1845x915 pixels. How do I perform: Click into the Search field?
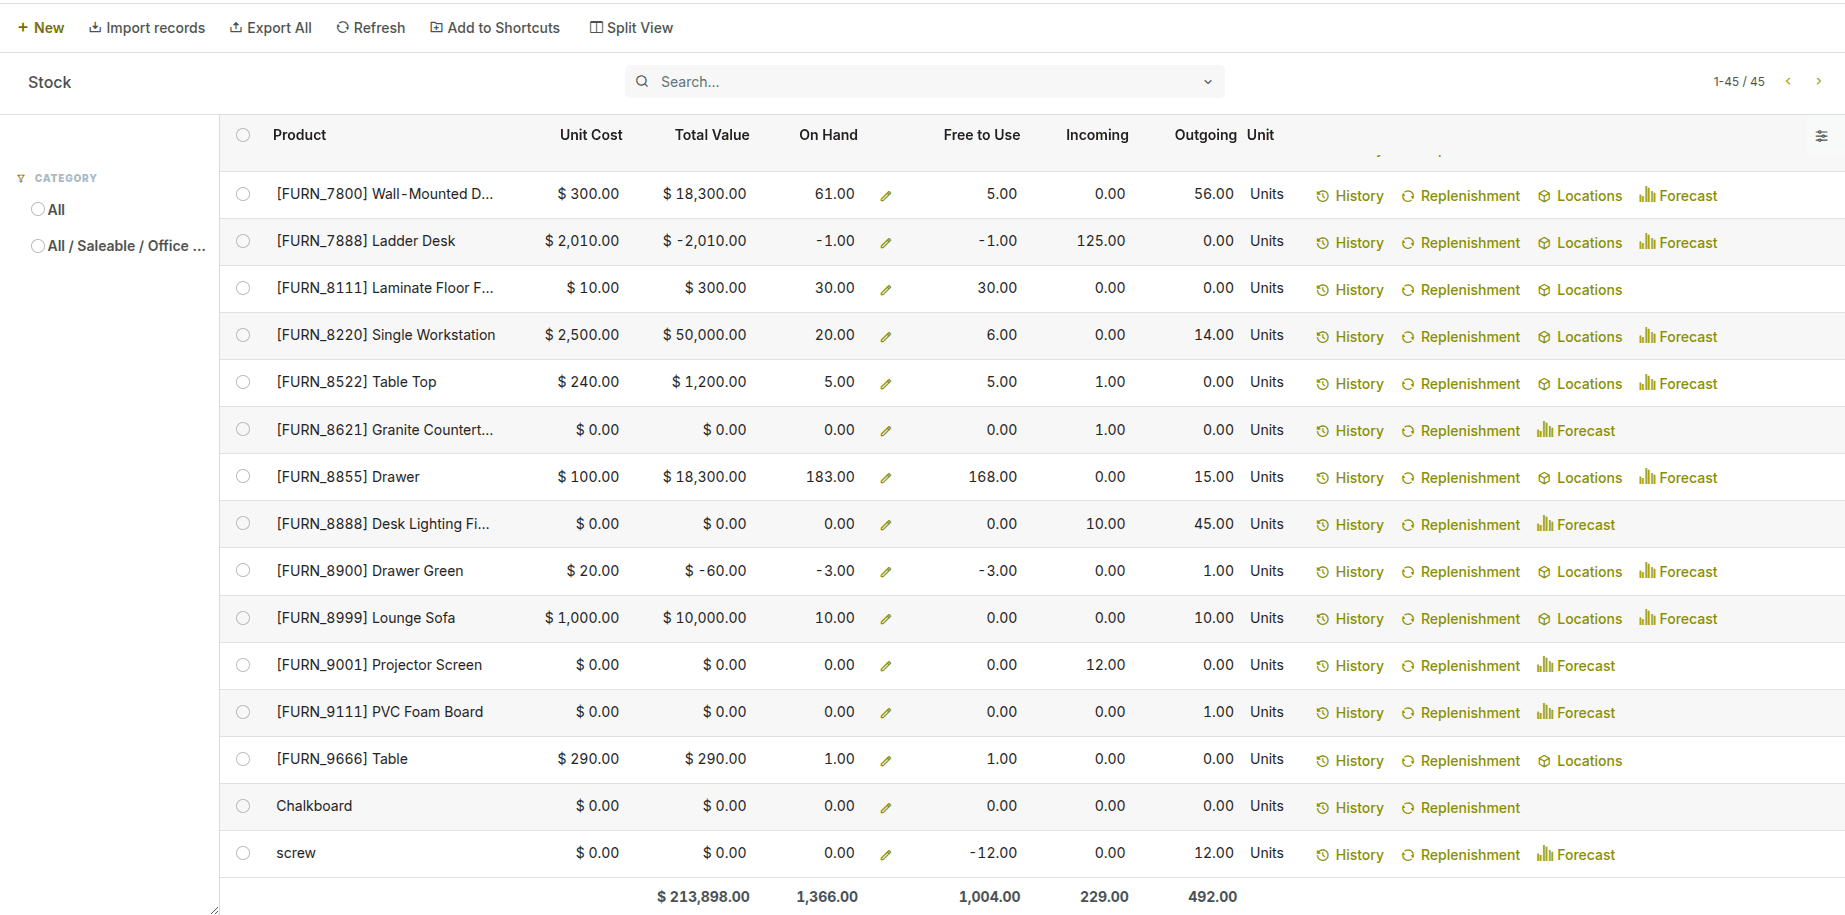click(x=920, y=82)
